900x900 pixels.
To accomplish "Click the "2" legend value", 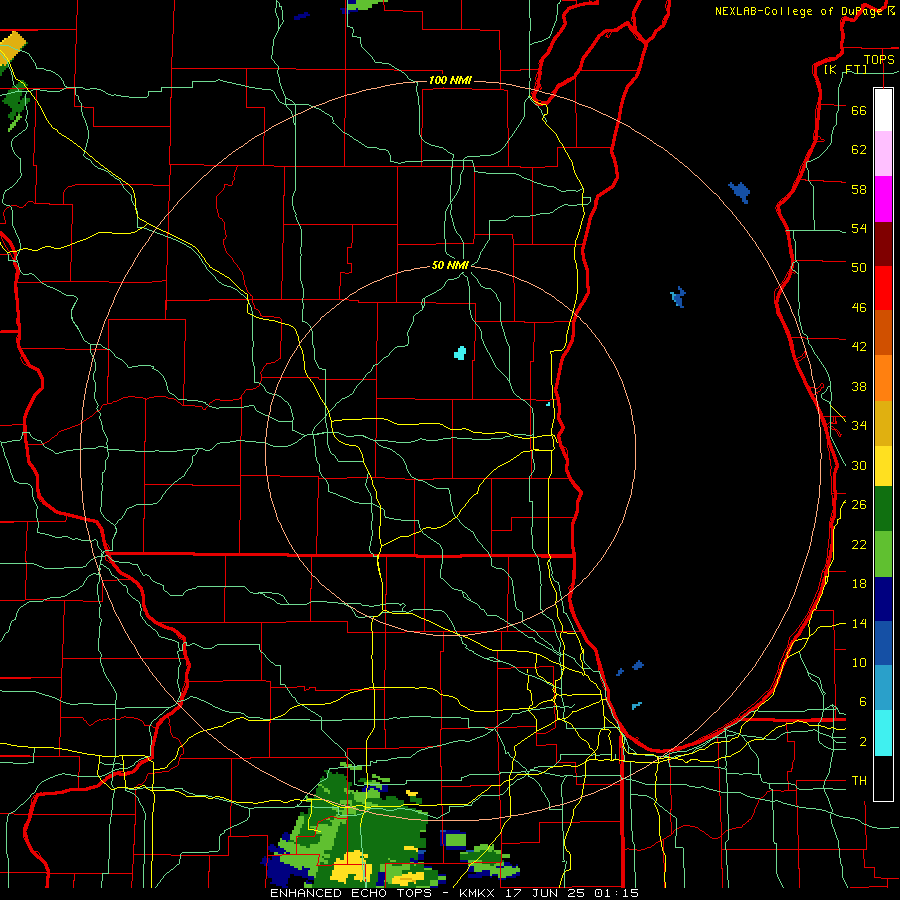I will tap(862, 742).
